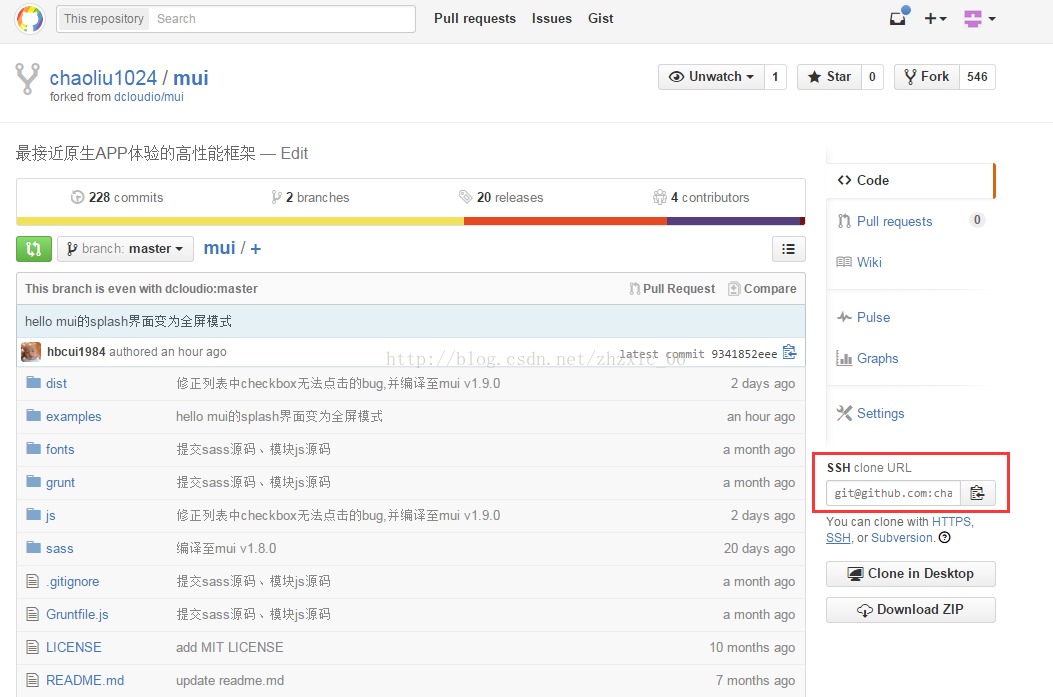Open the dist folder icon
The height and width of the screenshot is (697, 1053).
pyautogui.click(x=34, y=383)
